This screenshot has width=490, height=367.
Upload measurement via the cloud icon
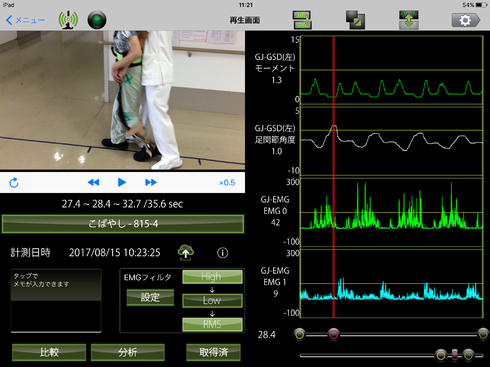(x=186, y=252)
